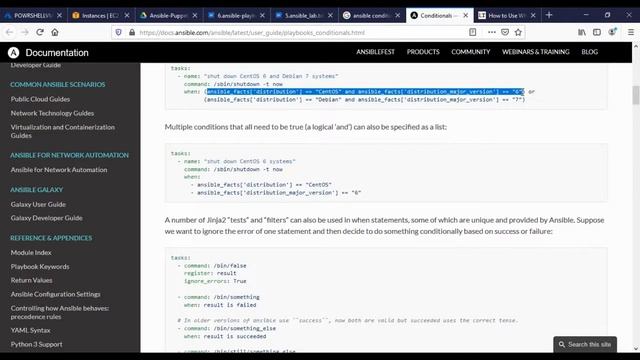
Task: Close the POWRSHELL tab
Action: tap(59, 15)
